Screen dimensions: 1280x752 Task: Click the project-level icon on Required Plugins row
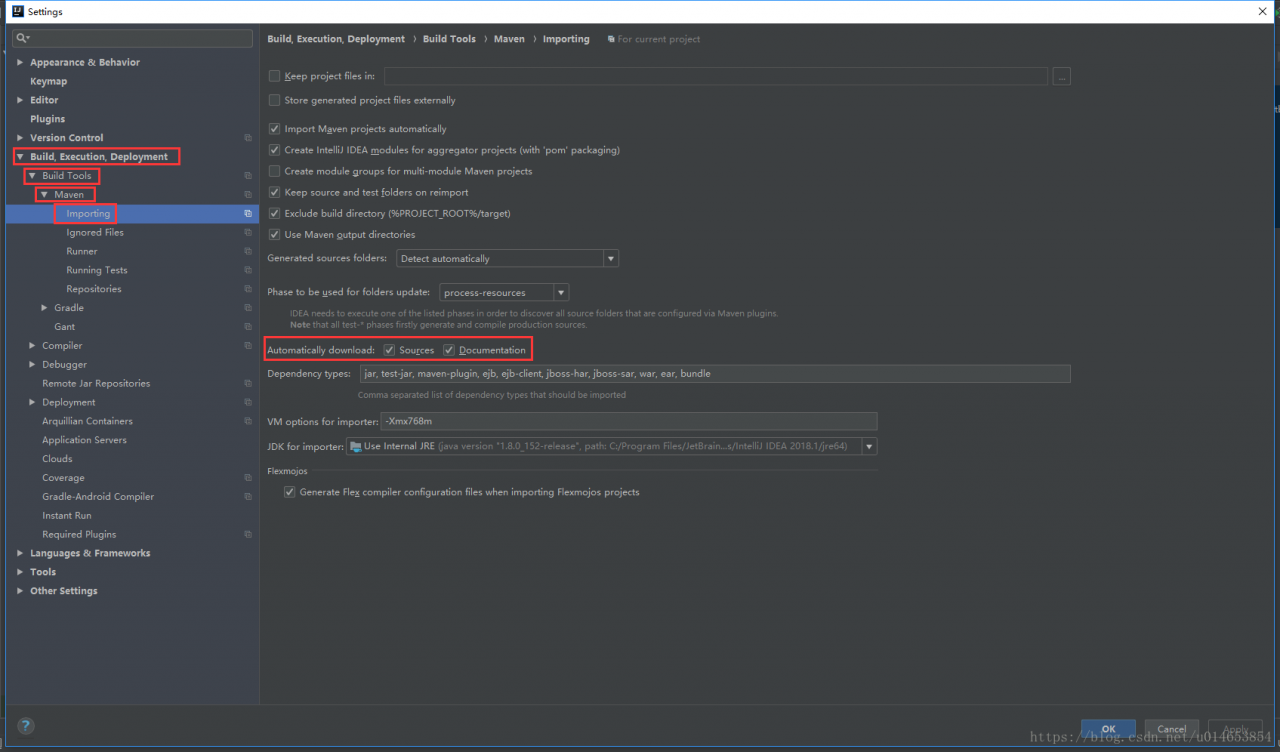[x=248, y=535]
